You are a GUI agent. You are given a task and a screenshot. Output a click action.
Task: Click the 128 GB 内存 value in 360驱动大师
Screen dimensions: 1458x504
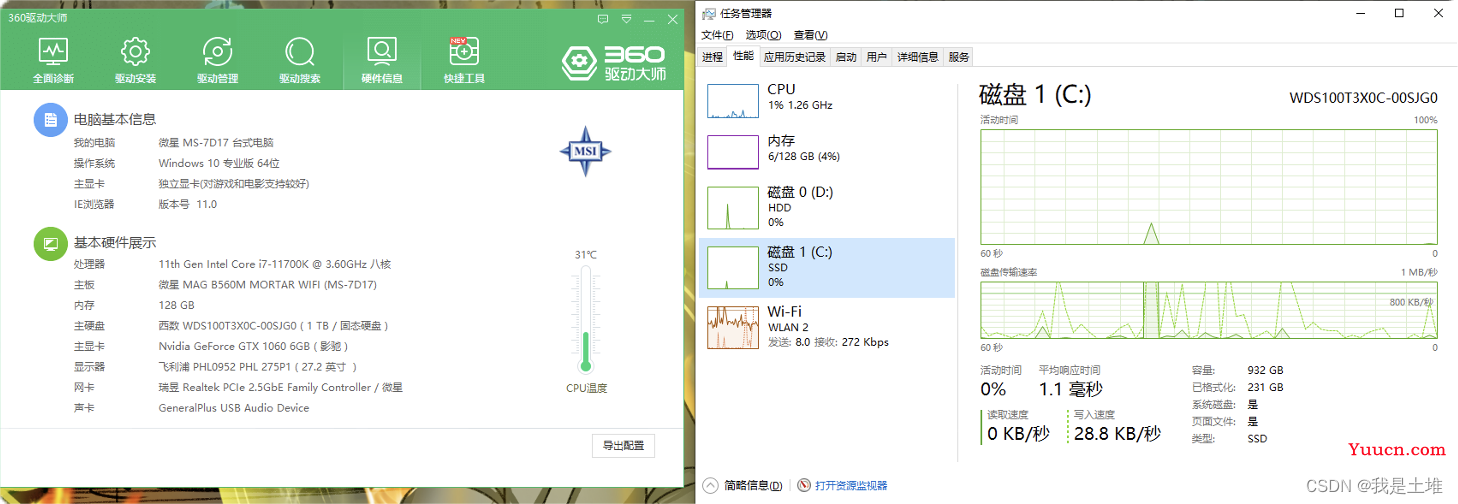176,305
